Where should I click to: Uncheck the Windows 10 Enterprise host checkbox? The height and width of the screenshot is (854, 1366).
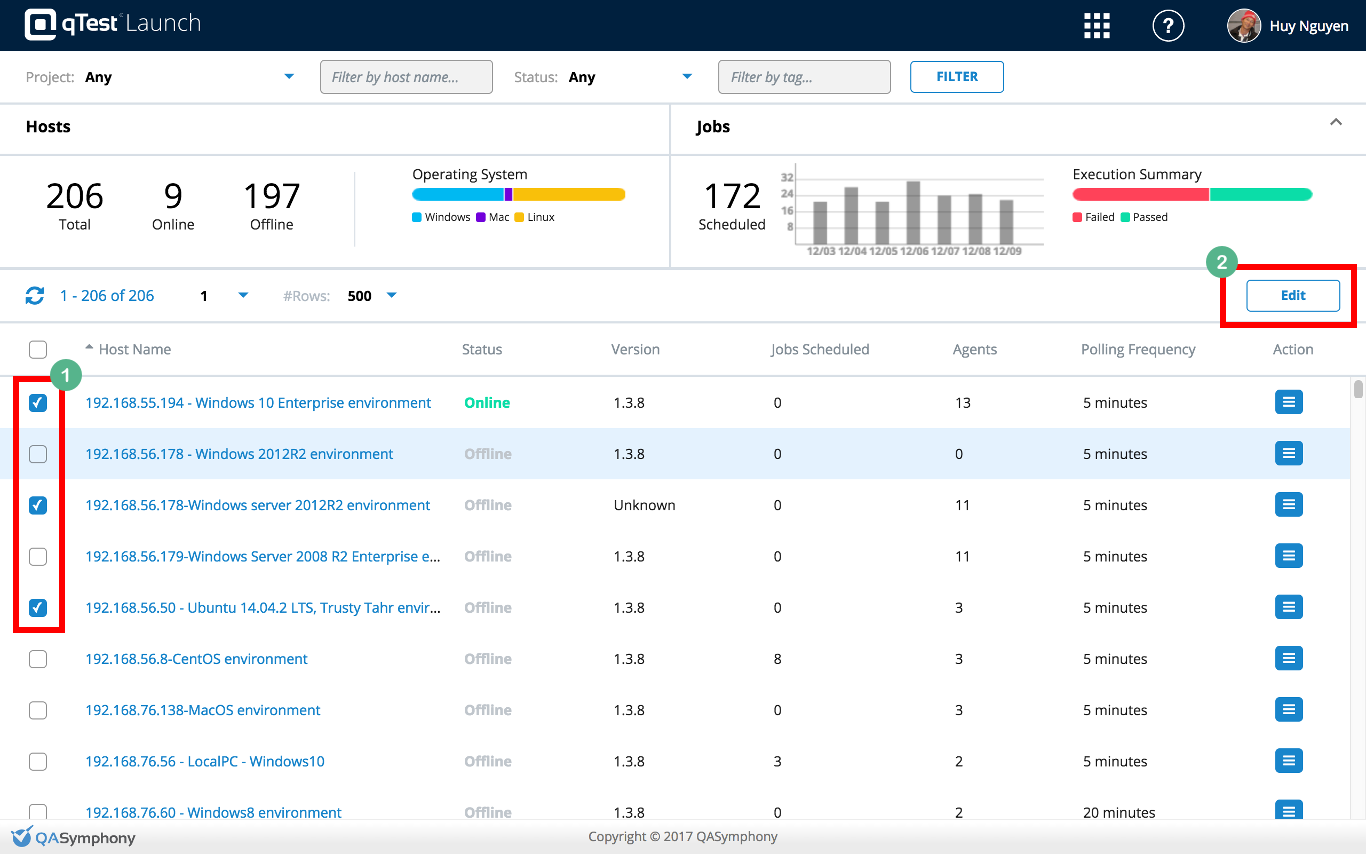point(38,403)
